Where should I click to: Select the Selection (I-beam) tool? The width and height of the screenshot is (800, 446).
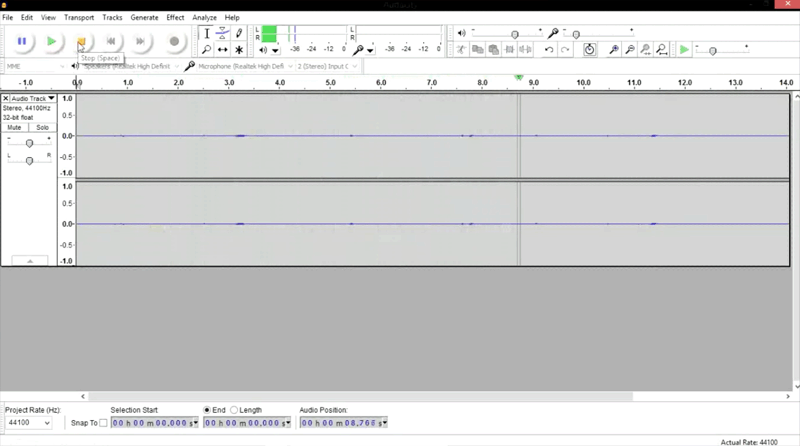pos(207,34)
